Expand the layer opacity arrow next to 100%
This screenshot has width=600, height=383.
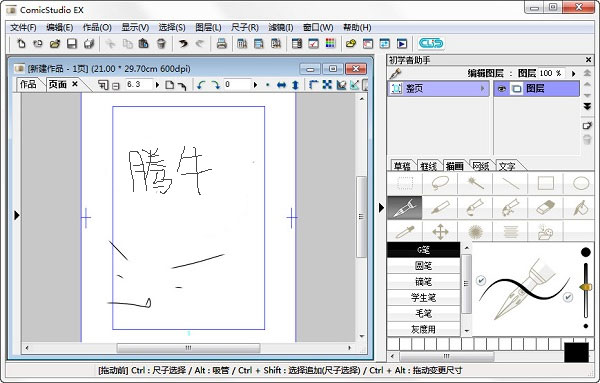[x=573, y=73]
